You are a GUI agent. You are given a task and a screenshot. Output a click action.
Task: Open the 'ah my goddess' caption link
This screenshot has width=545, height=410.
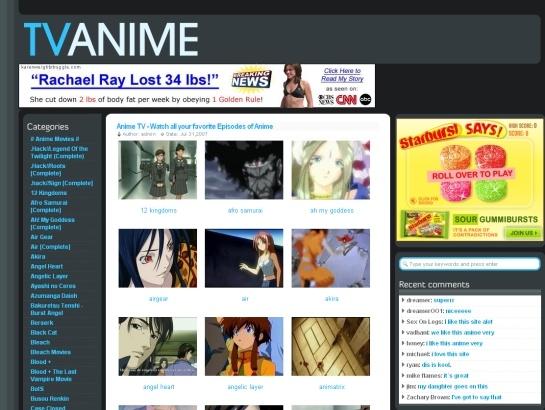(332, 211)
